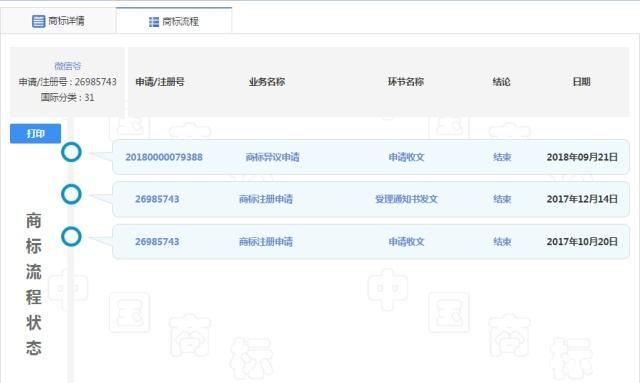Viewport: 640px width, 383px height.
Task: Open the 商标详情 tab
Action: [x=58, y=21]
